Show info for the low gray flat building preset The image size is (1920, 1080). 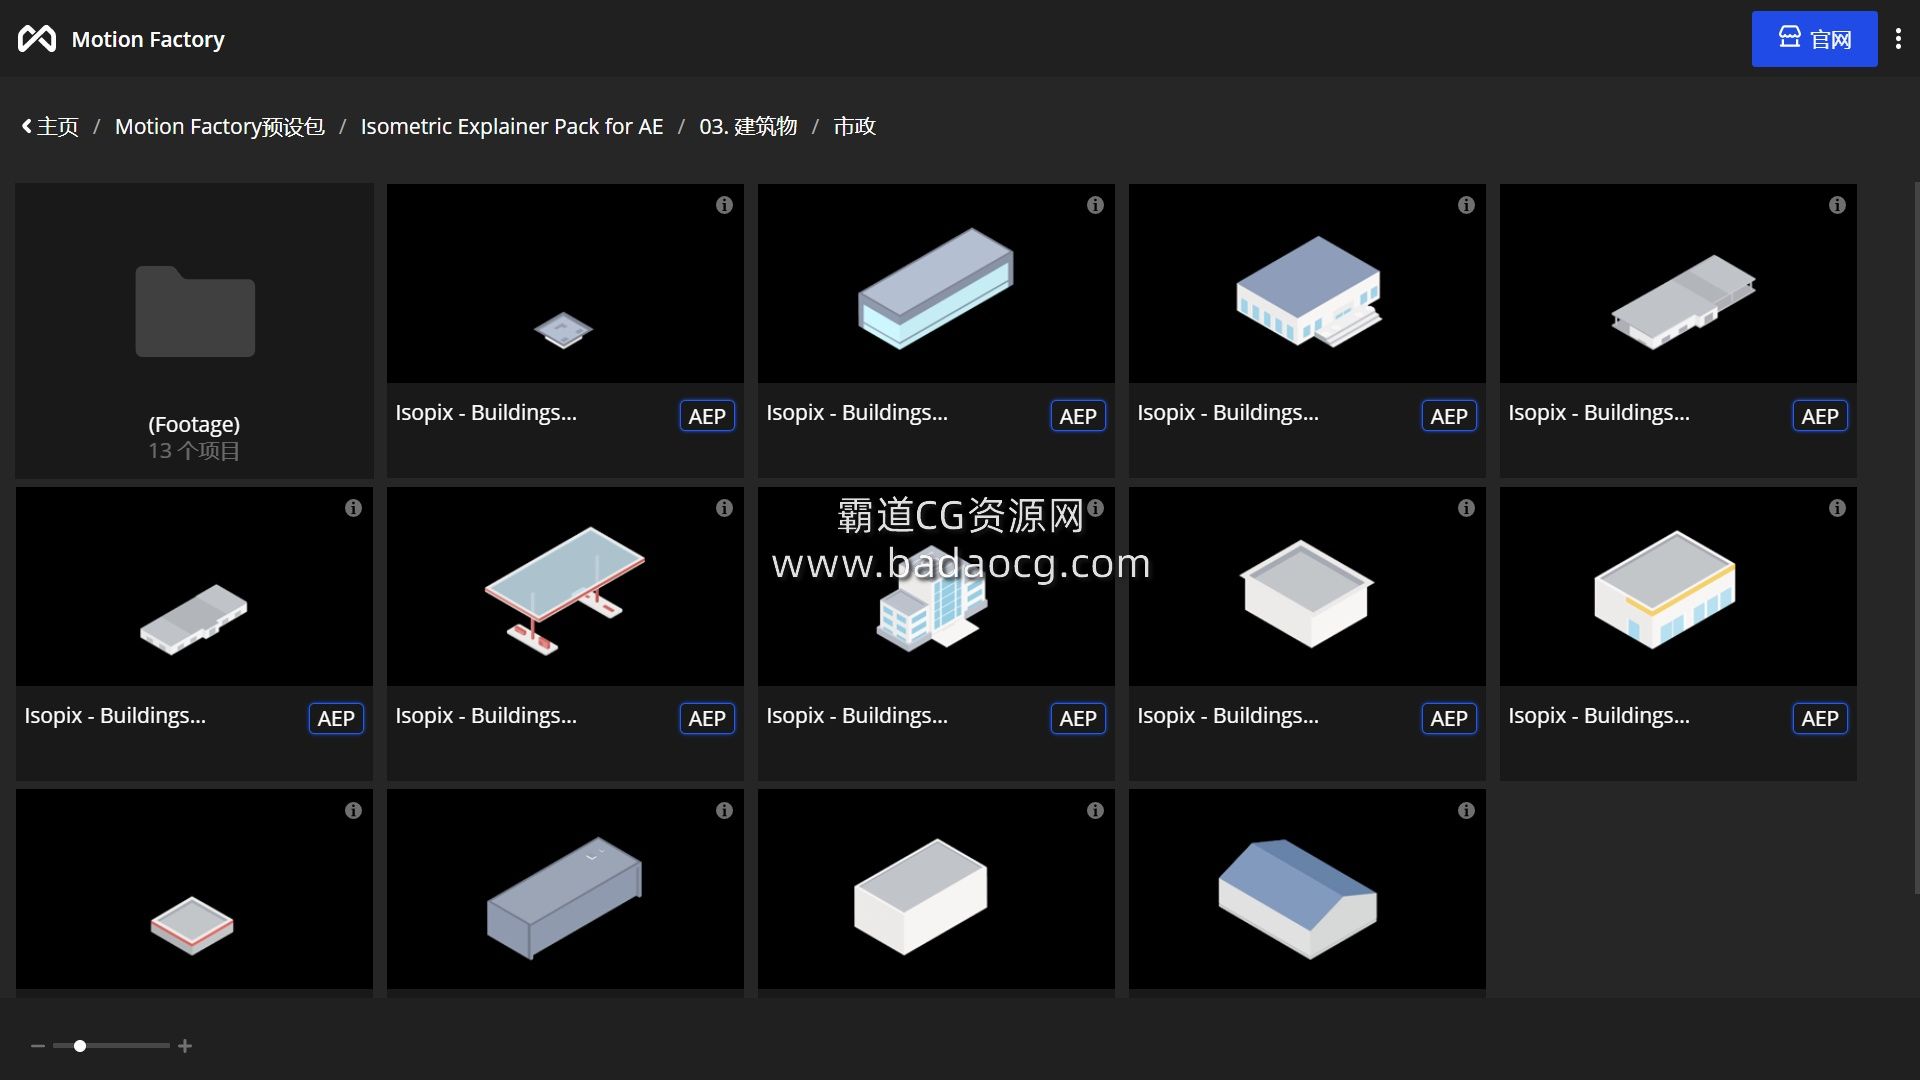coord(353,508)
